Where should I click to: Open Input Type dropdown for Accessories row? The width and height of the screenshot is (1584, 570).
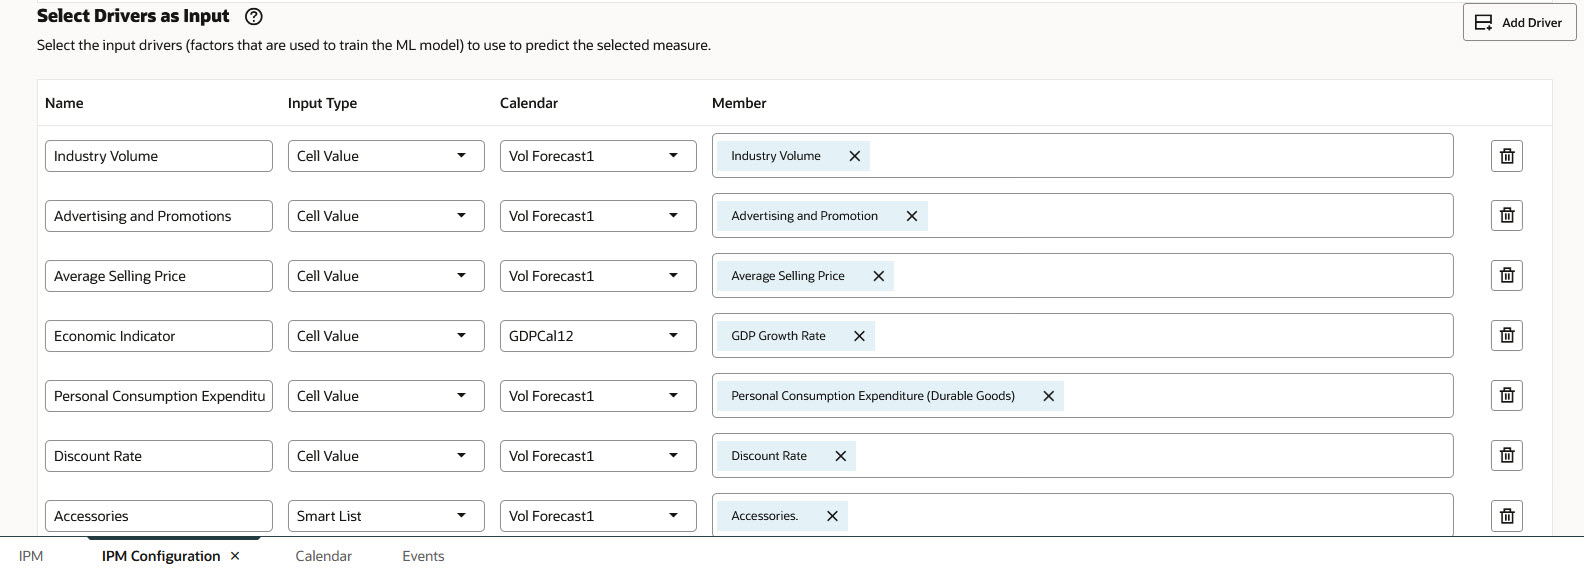(x=385, y=516)
